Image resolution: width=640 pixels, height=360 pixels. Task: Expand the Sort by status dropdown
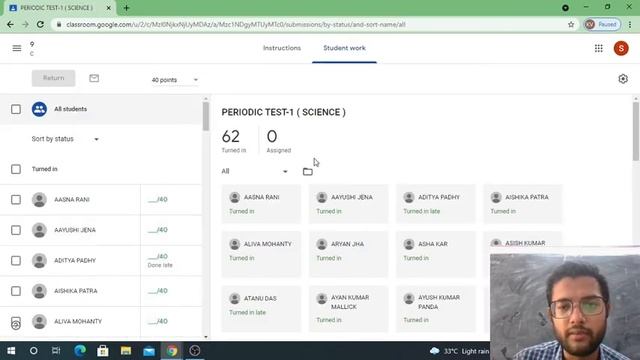click(65, 139)
